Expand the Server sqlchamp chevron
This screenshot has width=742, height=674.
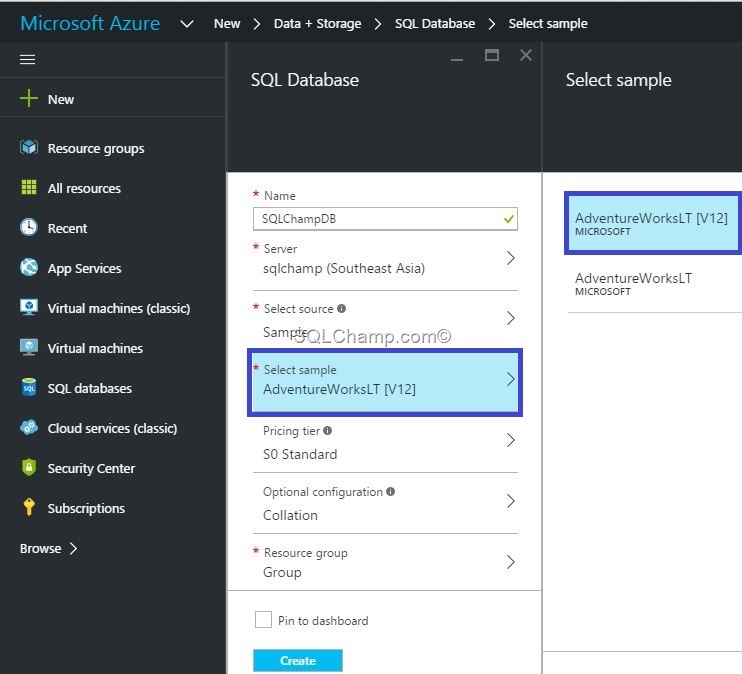[x=510, y=258]
